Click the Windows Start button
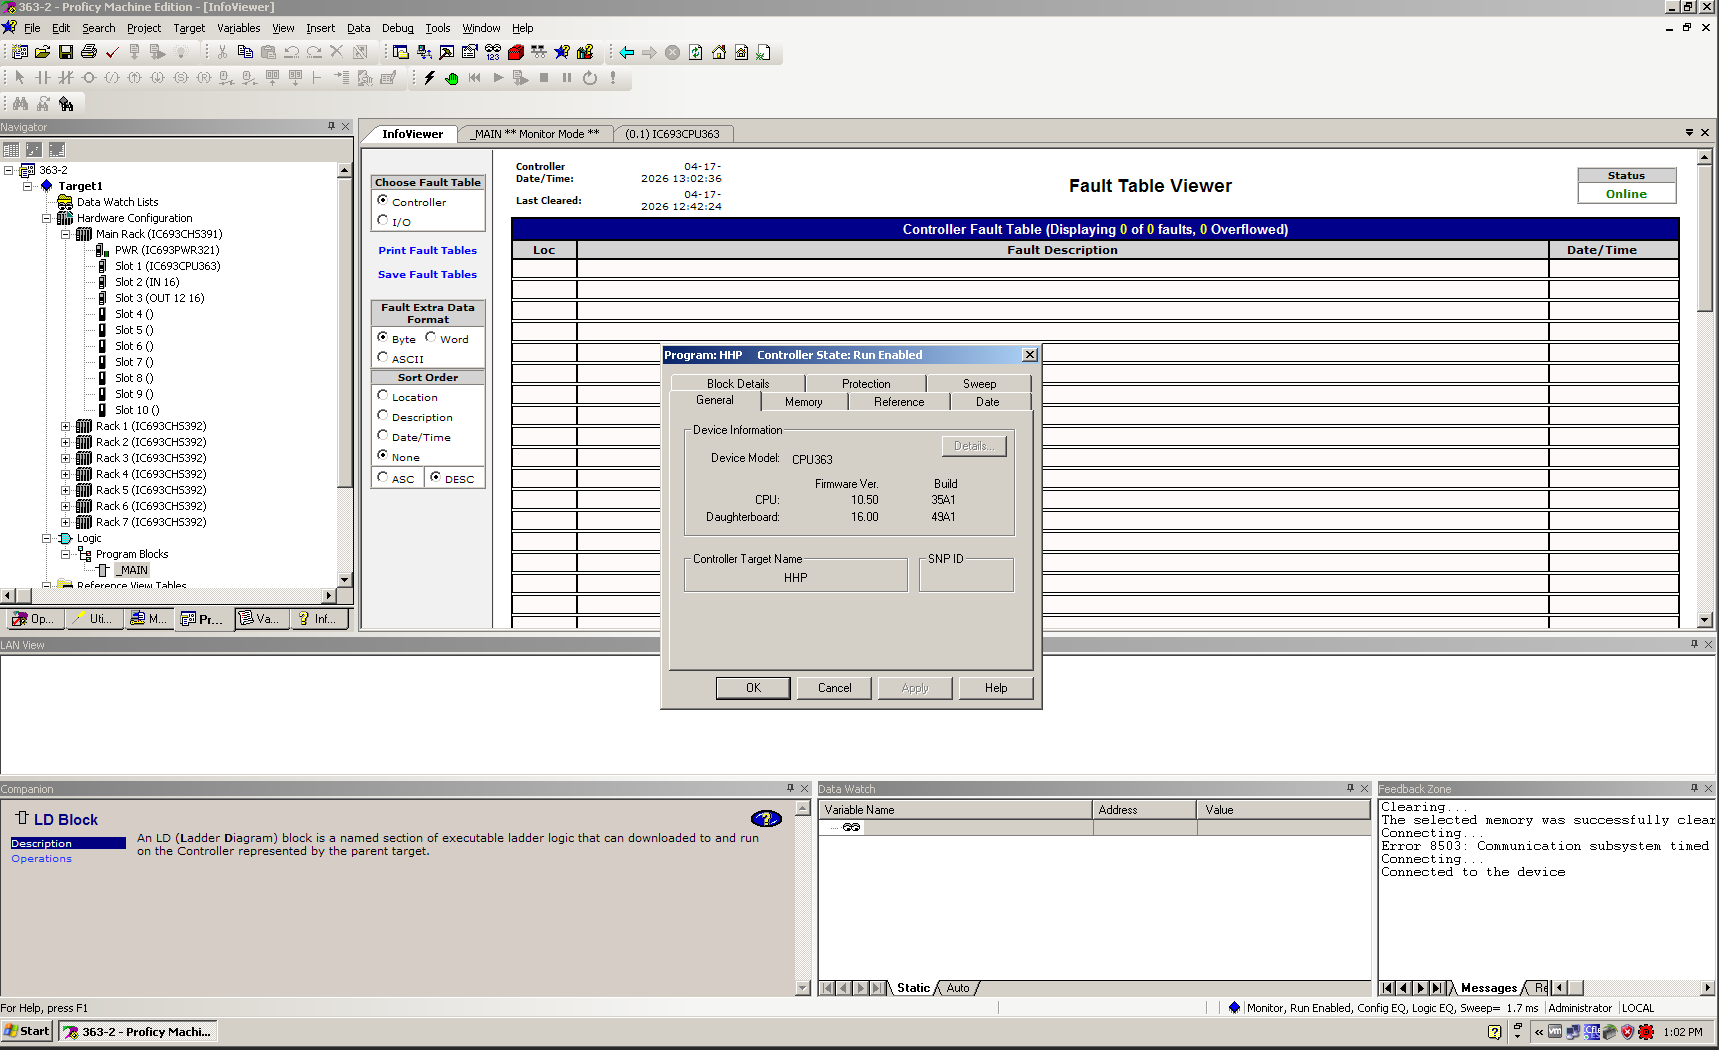 [x=27, y=1031]
